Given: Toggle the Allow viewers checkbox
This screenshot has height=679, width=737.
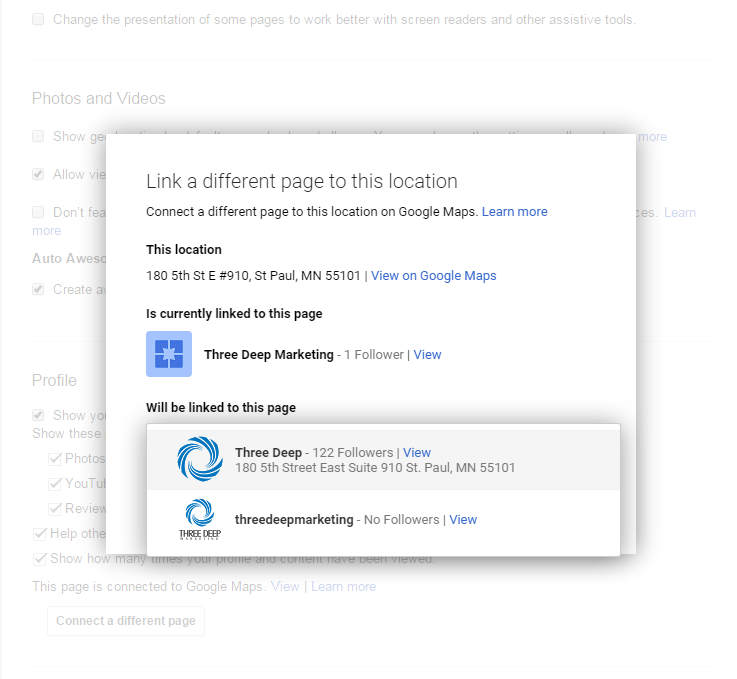Looking at the screenshot, I should coord(38,174).
